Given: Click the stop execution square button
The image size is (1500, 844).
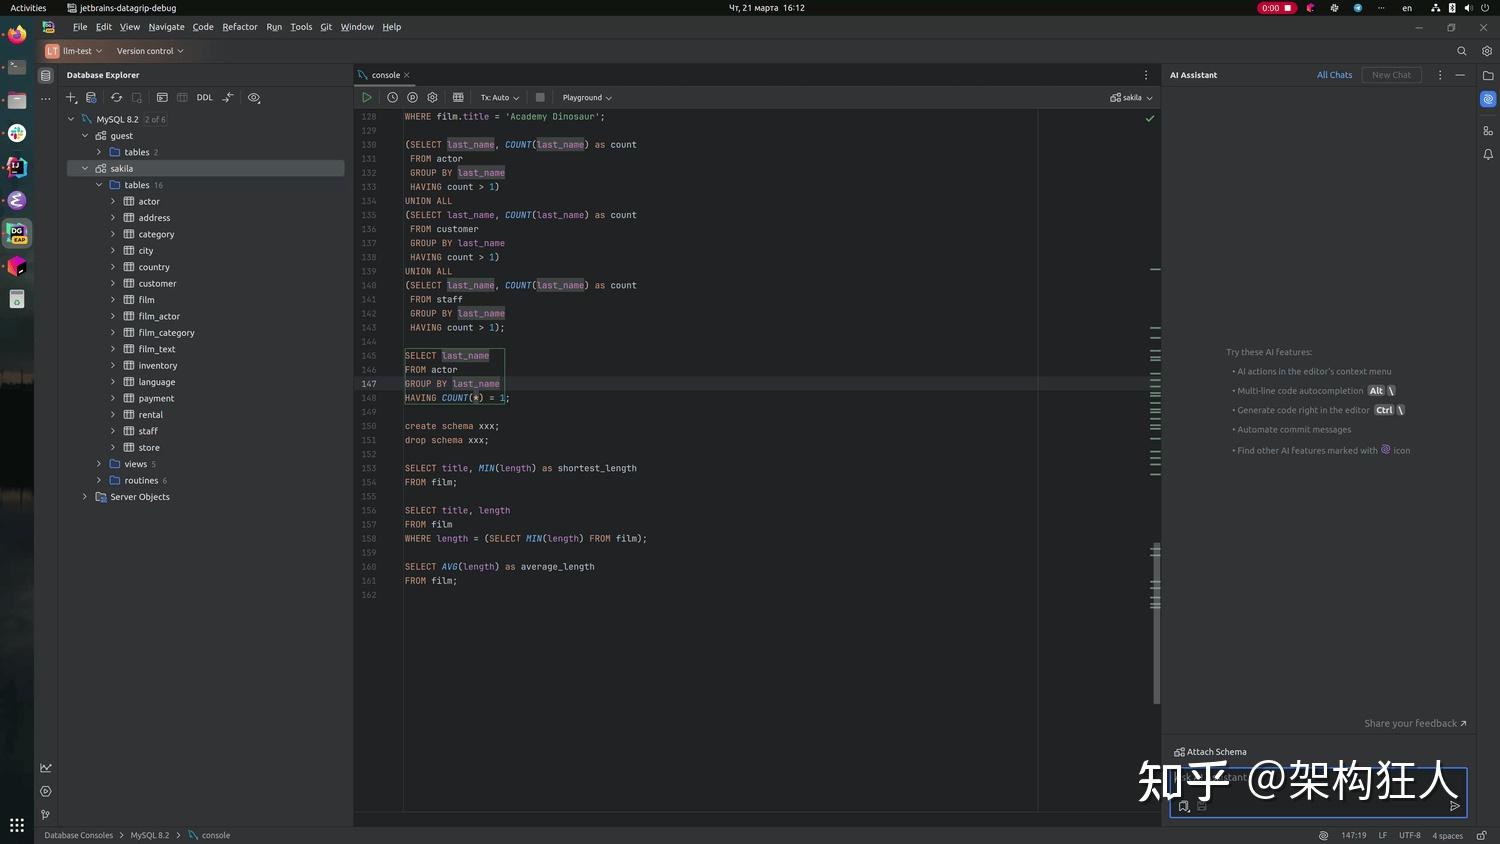Looking at the screenshot, I should (540, 97).
